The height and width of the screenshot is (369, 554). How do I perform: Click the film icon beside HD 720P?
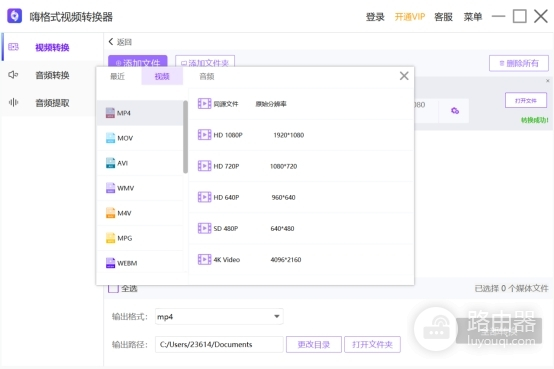click(204, 166)
